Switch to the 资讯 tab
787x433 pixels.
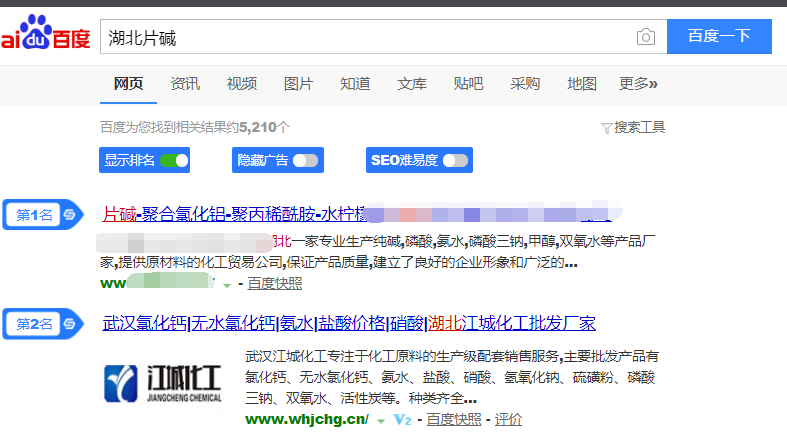tap(185, 83)
